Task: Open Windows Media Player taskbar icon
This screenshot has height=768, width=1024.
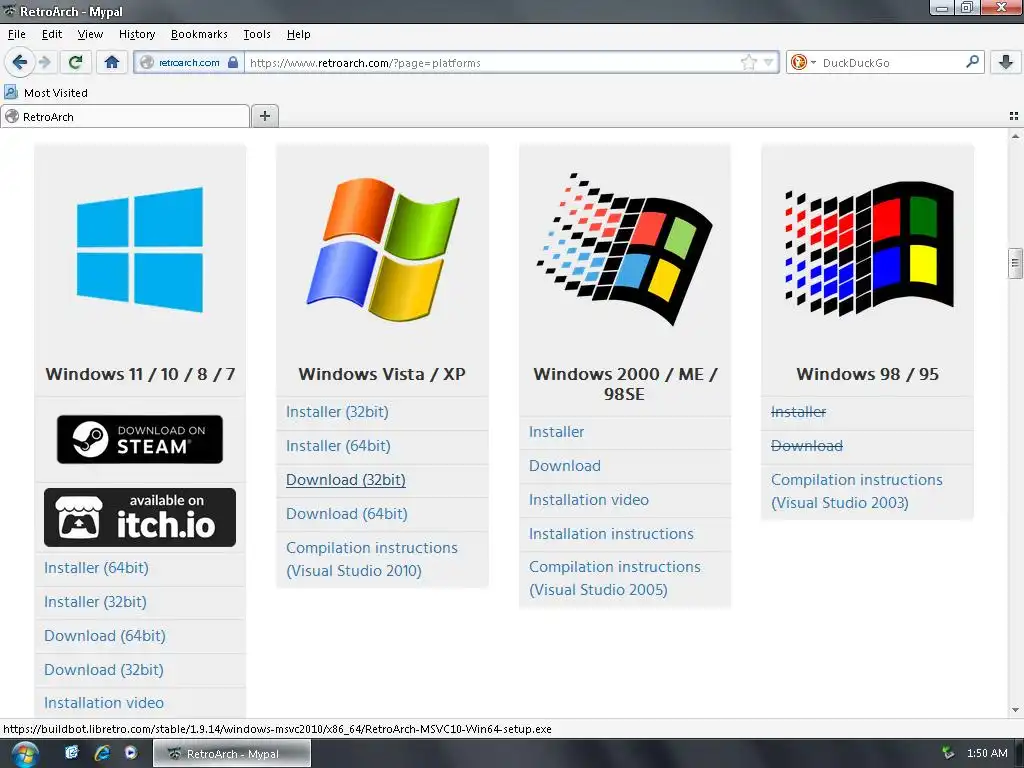Action: tap(131, 752)
